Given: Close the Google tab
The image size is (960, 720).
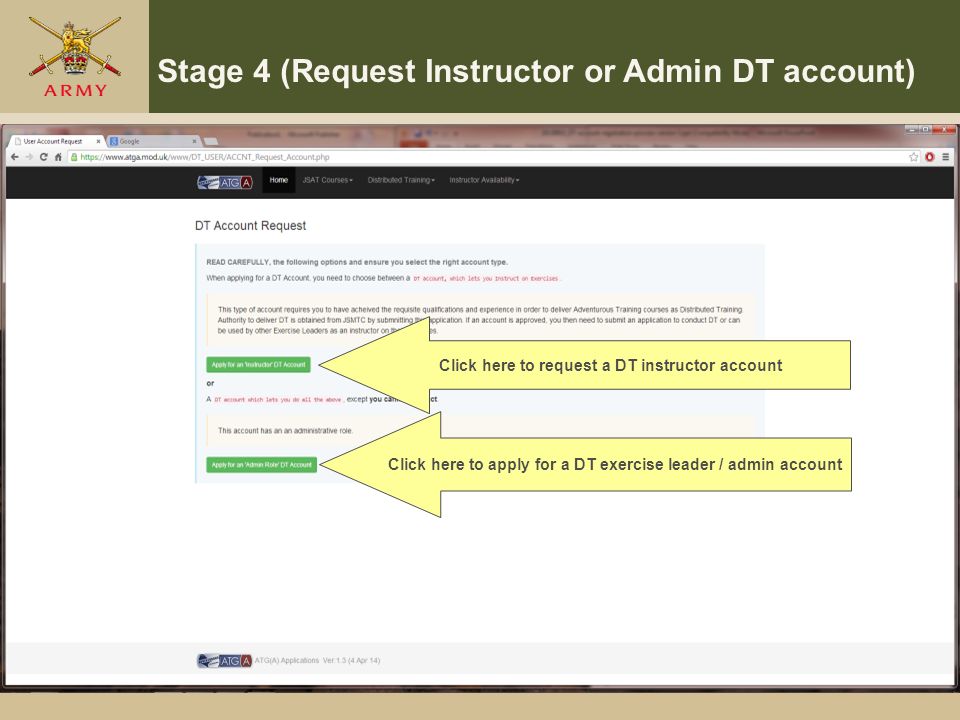Looking at the screenshot, I should [x=194, y=141].
